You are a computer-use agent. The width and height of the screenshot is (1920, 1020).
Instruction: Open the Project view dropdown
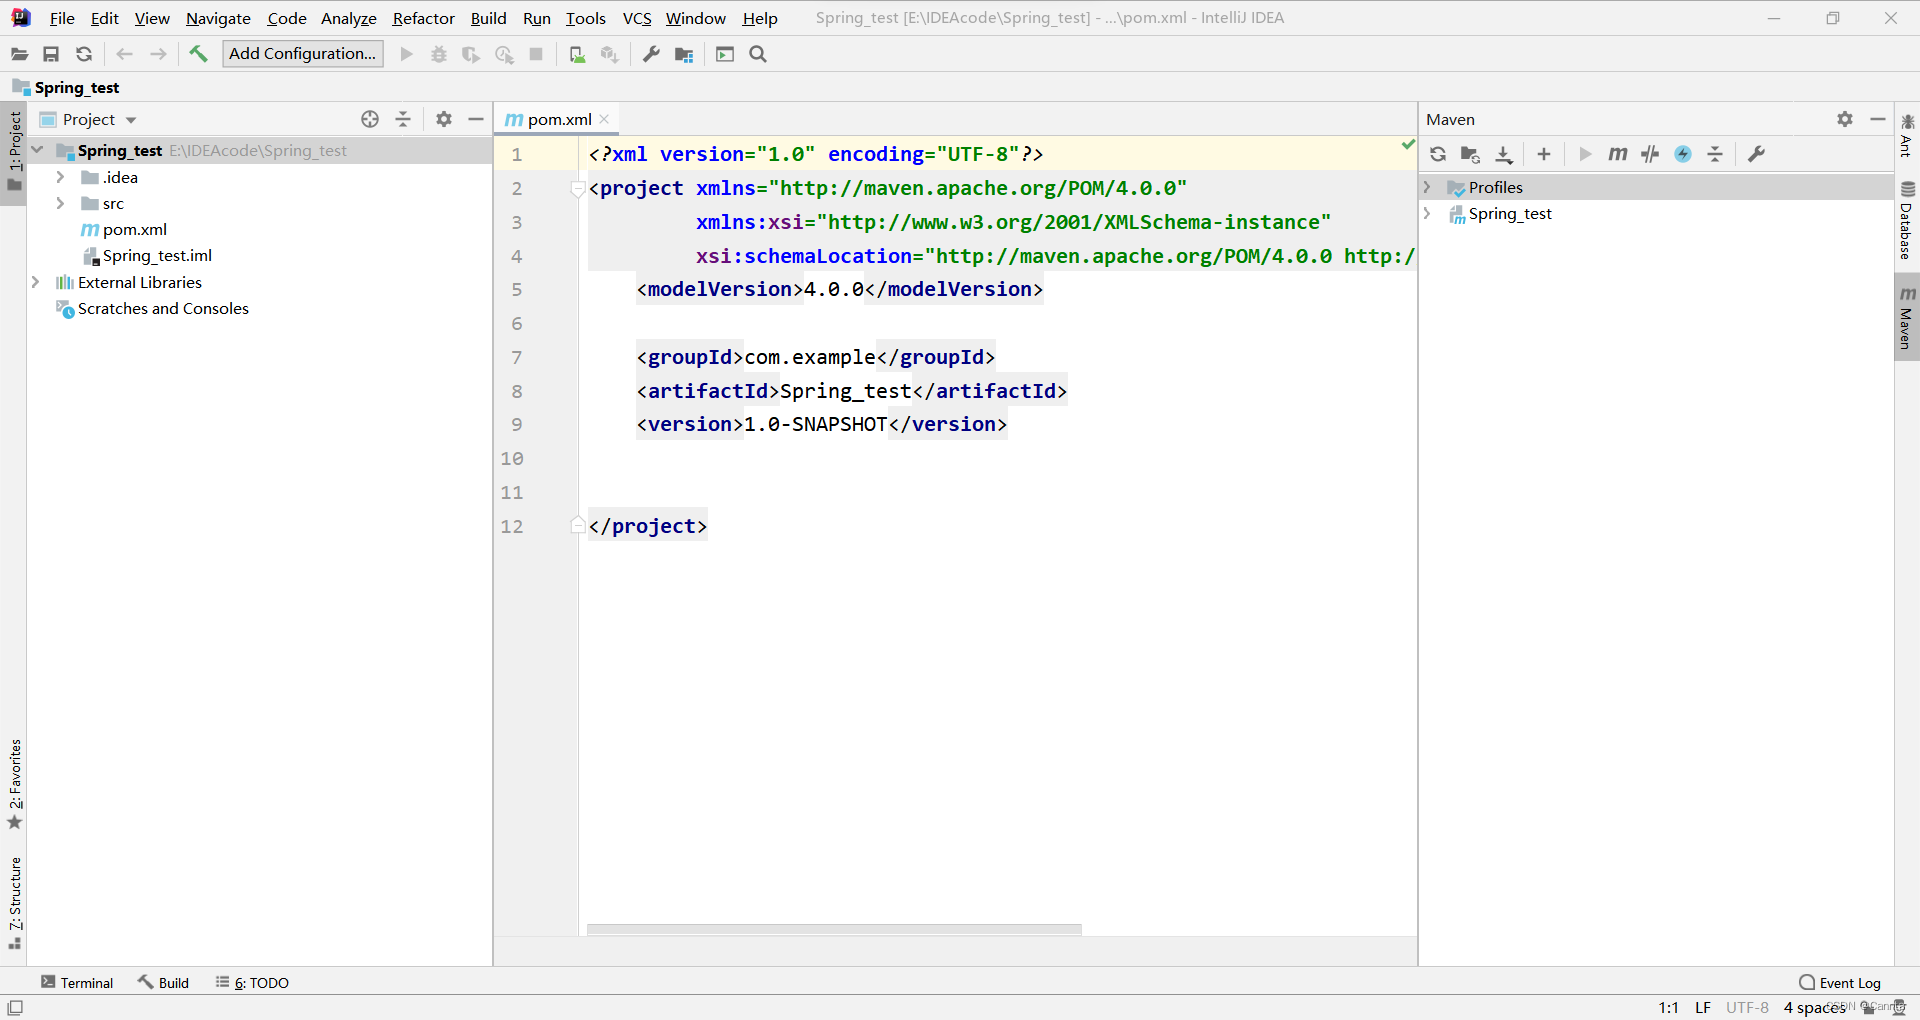coord(88,119)
